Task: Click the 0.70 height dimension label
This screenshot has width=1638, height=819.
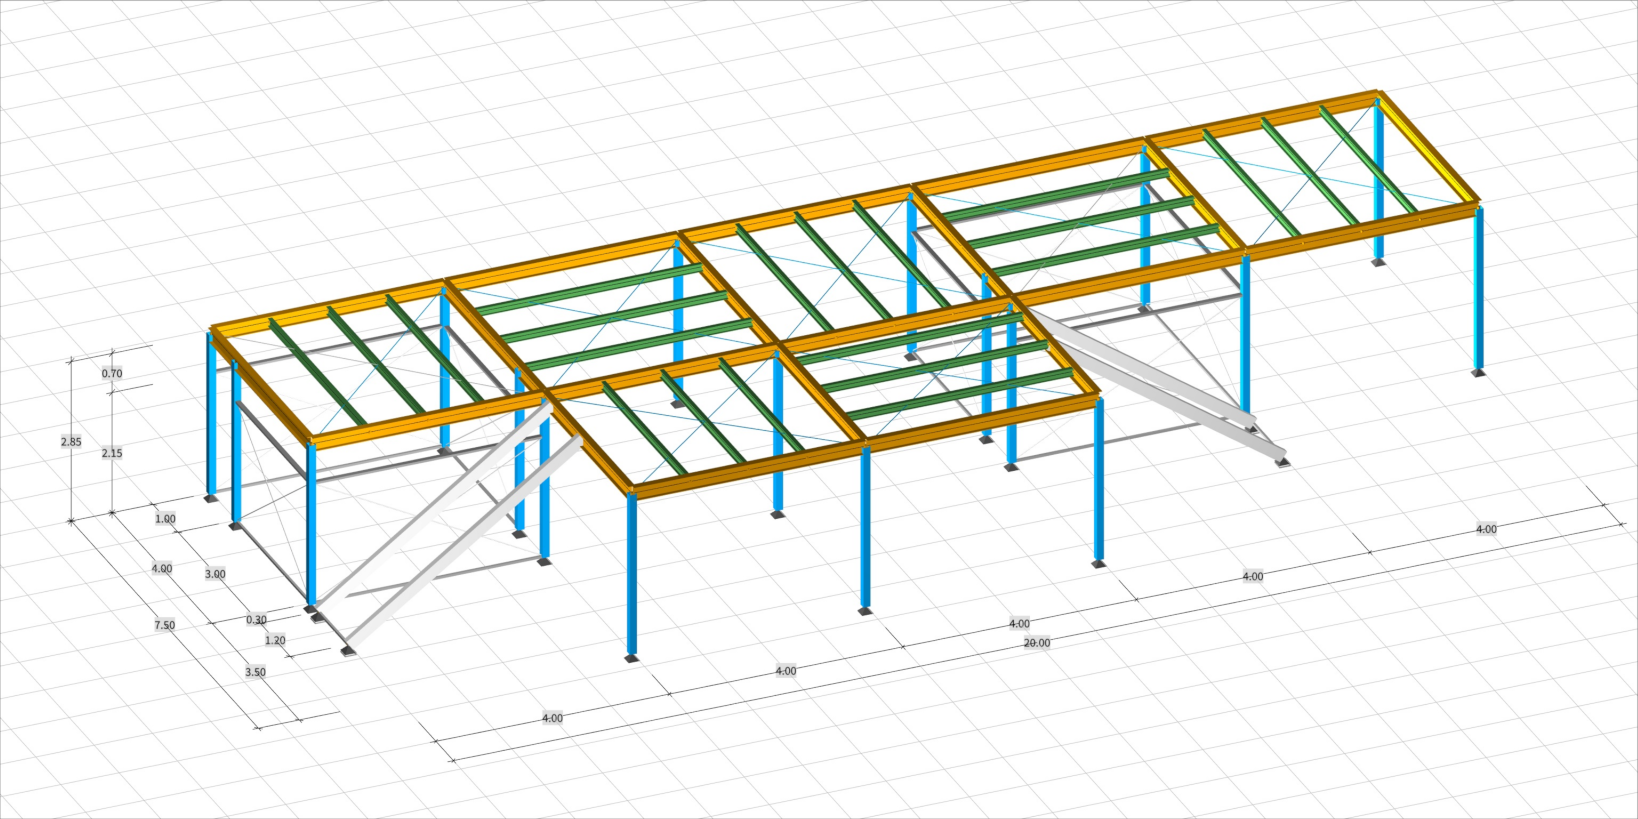Action: point(112,374)
